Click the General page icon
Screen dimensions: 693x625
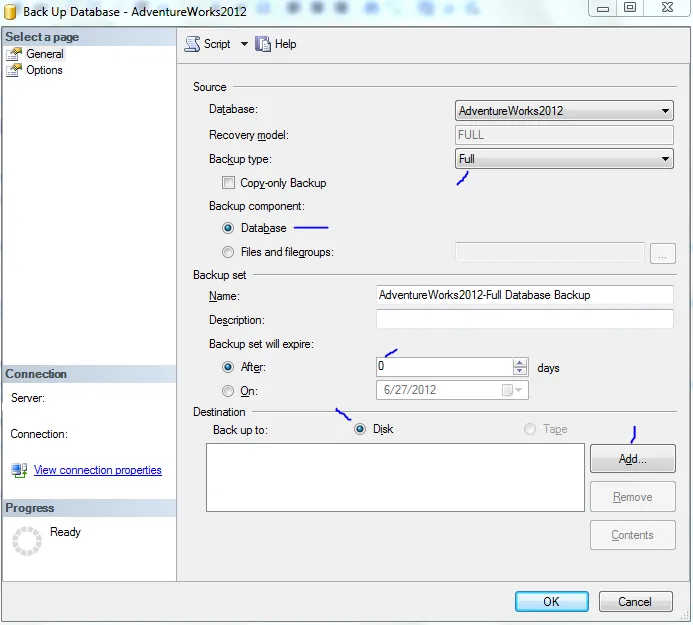coord(14,54)
